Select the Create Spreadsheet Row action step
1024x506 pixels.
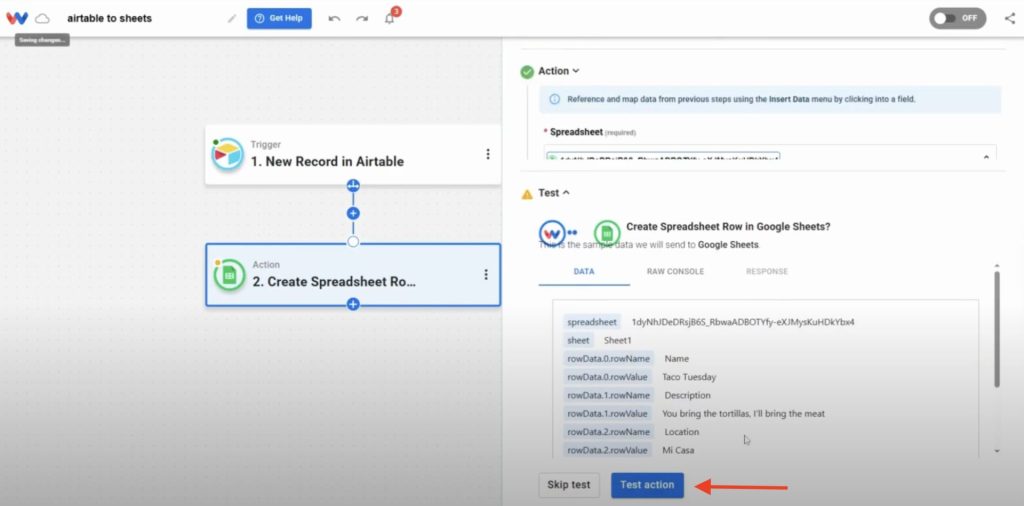(353, 274)
